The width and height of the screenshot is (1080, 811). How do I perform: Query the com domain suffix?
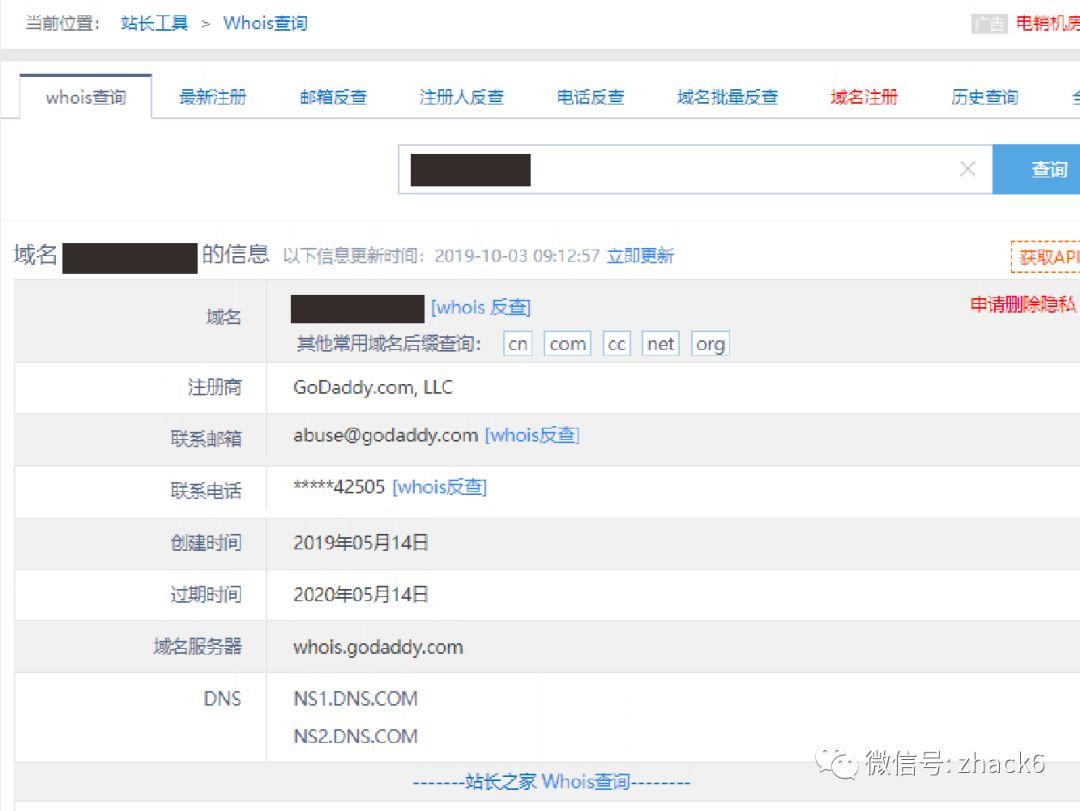(x=567, y=343)
